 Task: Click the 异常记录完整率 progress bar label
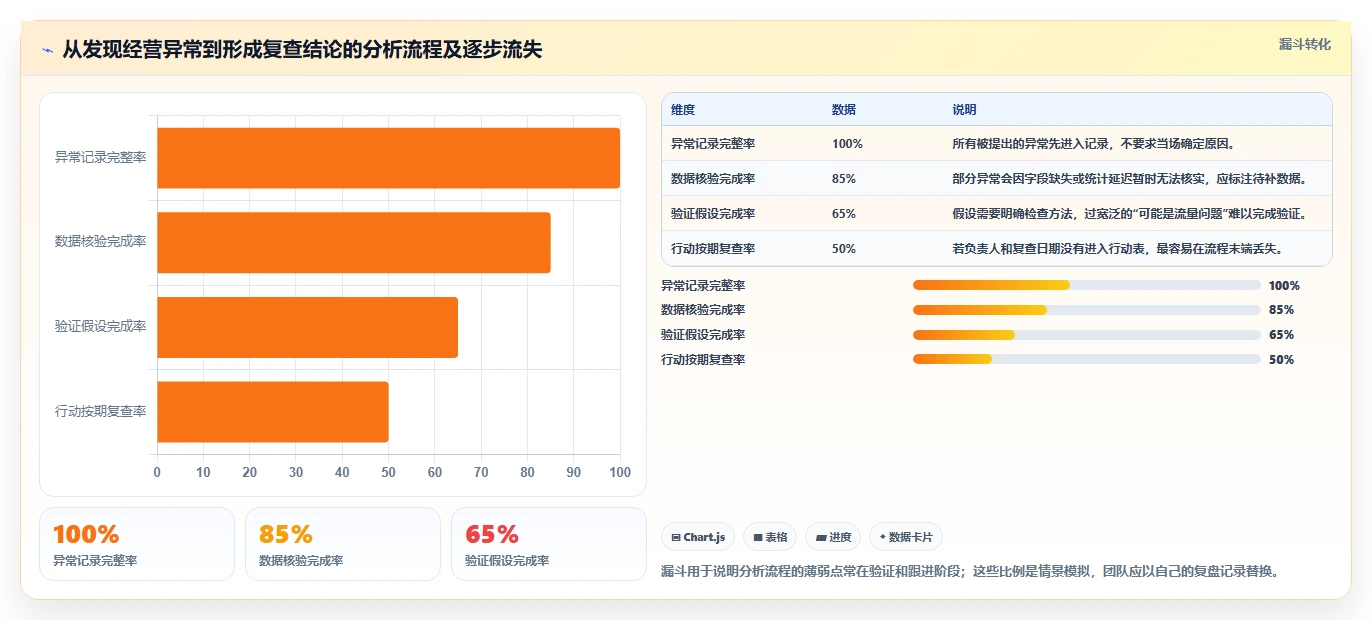tap(703, 286)
